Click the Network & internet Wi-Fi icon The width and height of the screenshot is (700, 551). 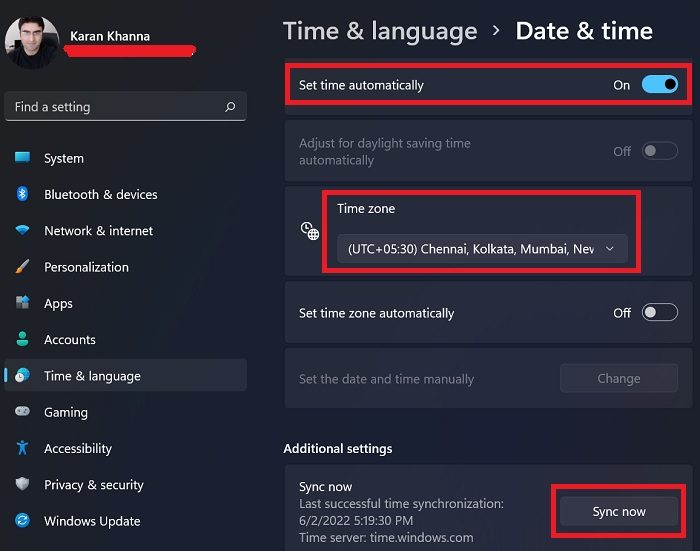click(x=22, y=231)
